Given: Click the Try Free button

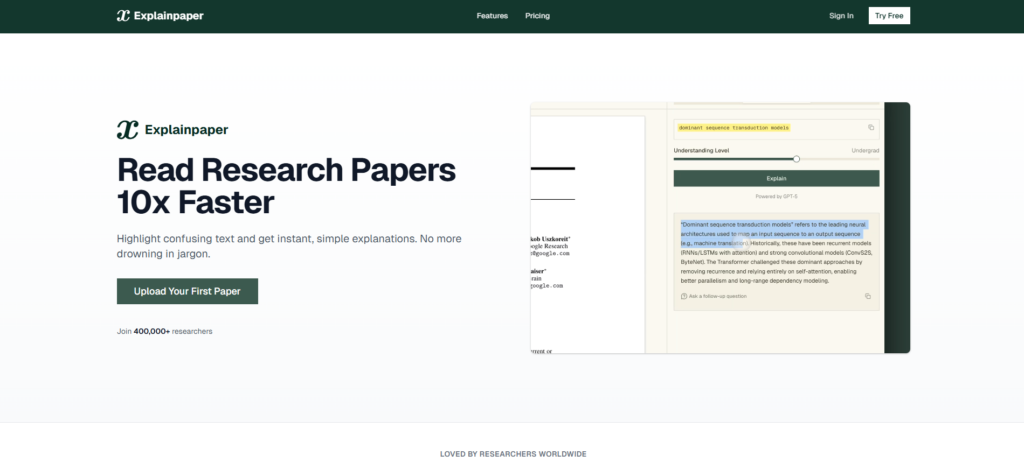Looking at the screenshot, I should 889,16.
